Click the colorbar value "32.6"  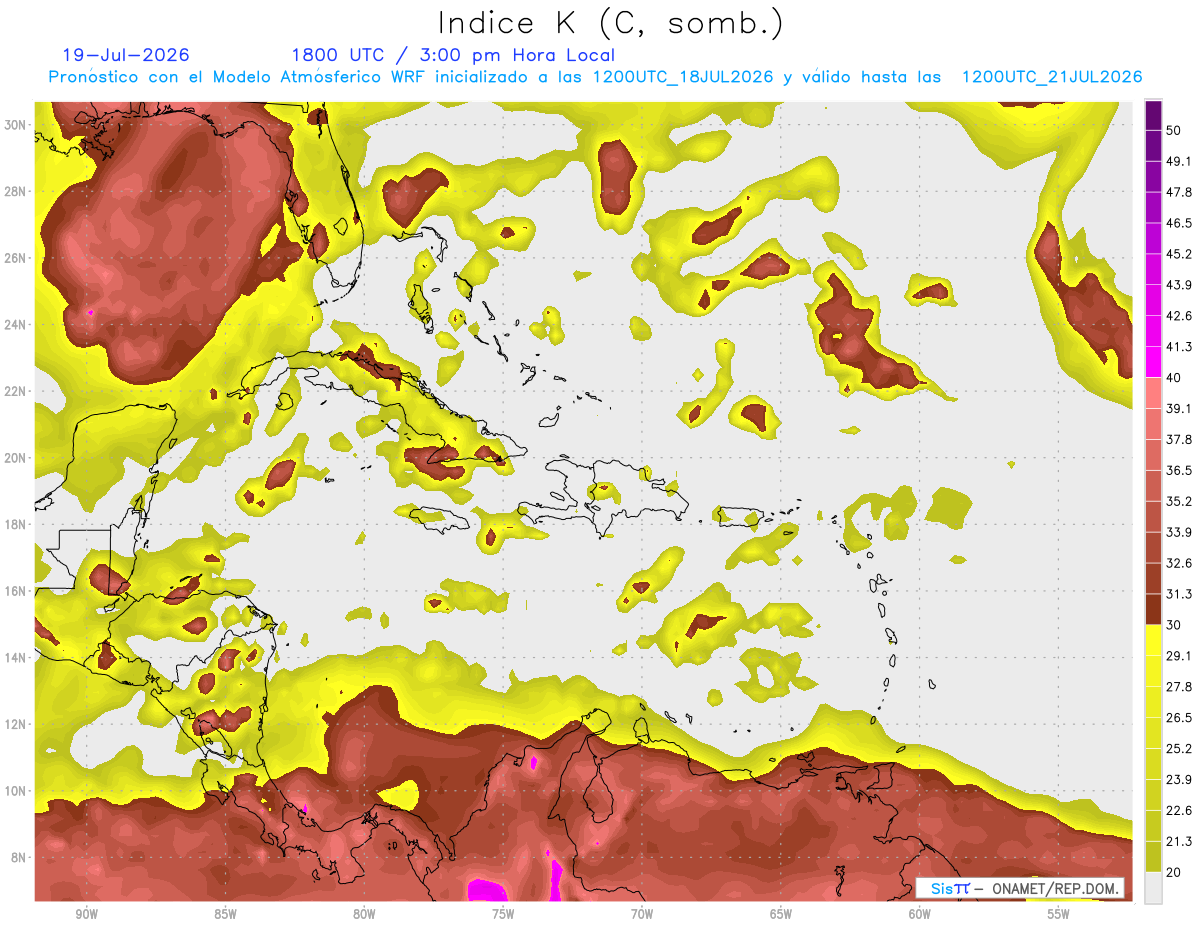pos(1180,563)
